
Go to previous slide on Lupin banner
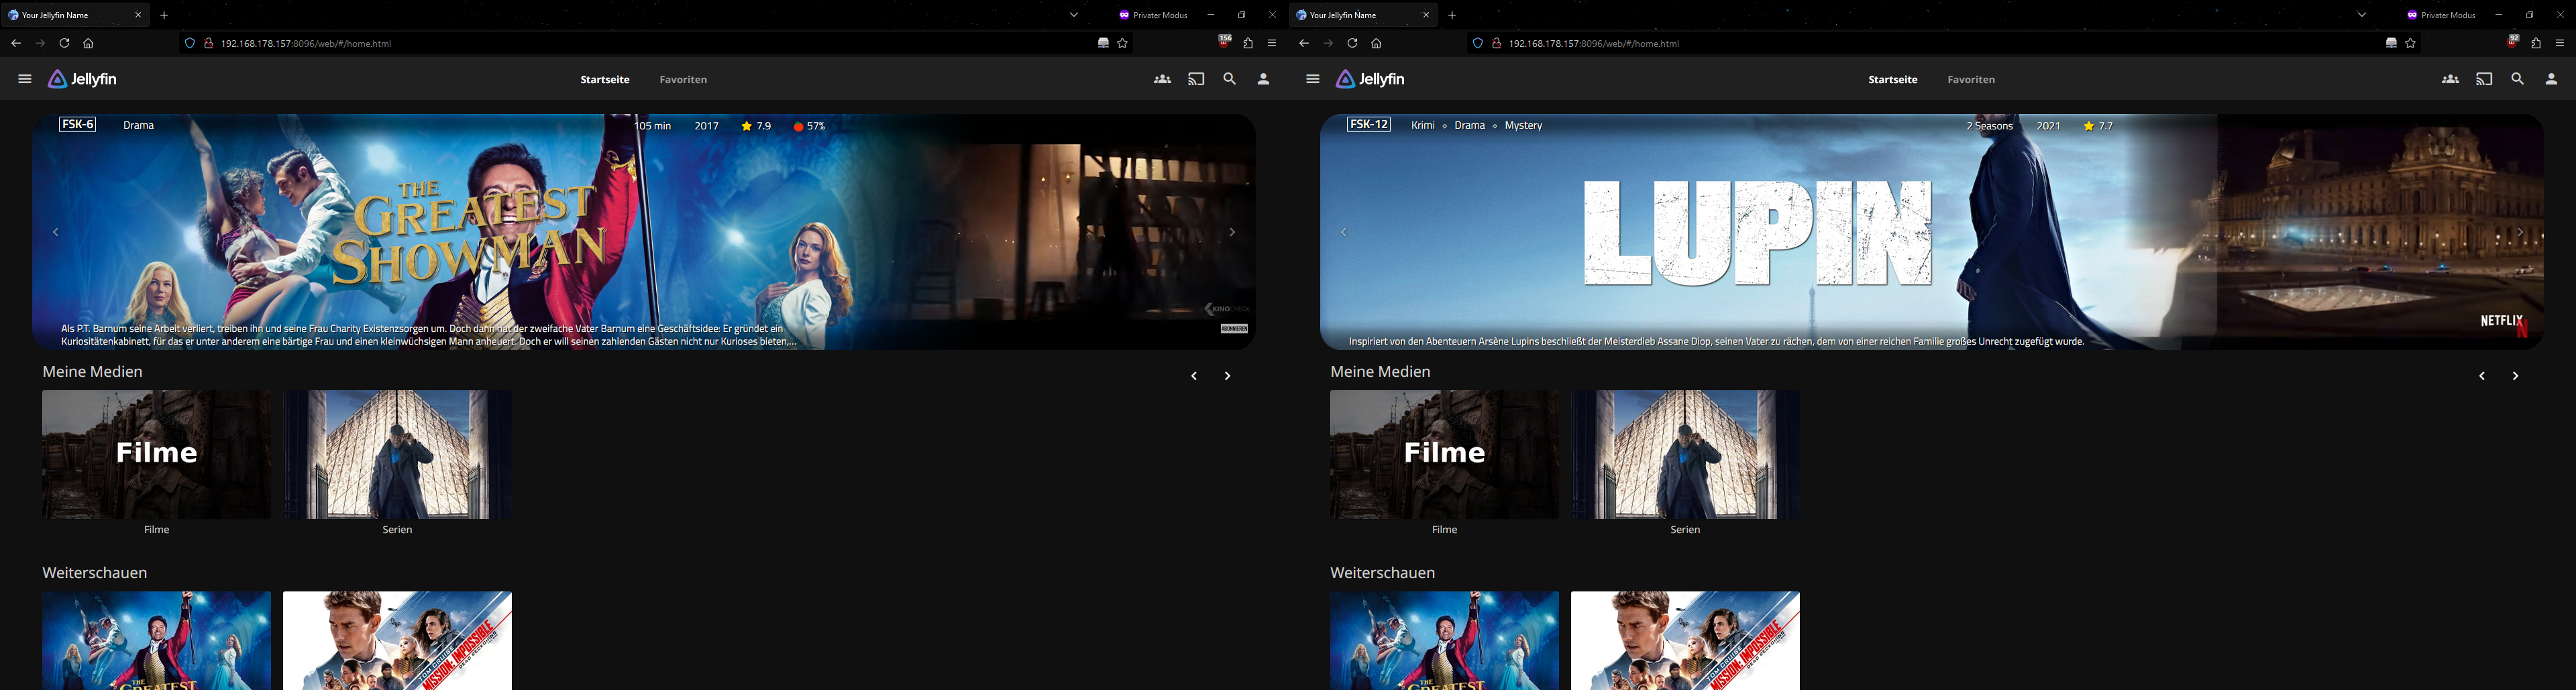1344,232
